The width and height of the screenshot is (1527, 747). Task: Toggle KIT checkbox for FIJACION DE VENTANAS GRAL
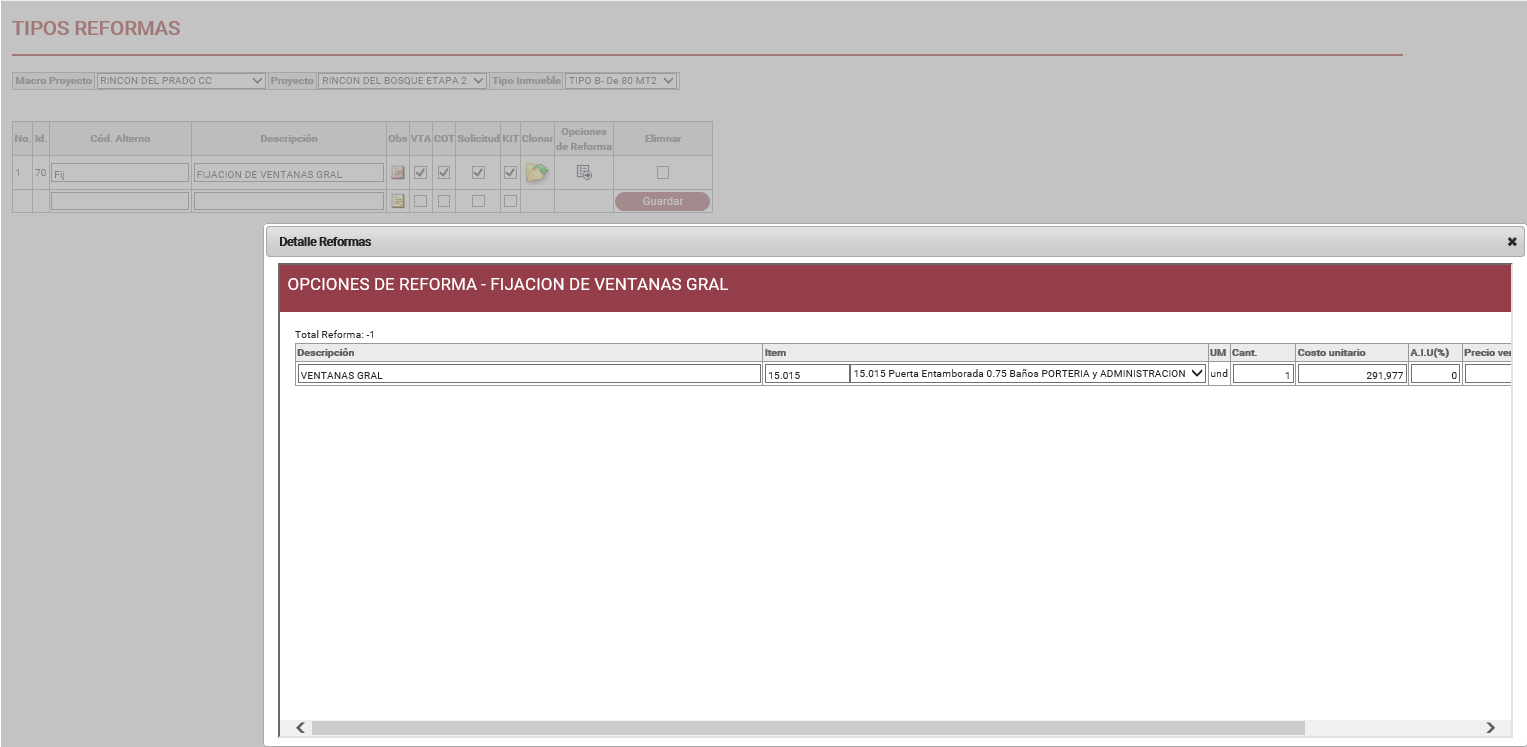[510, 172]
